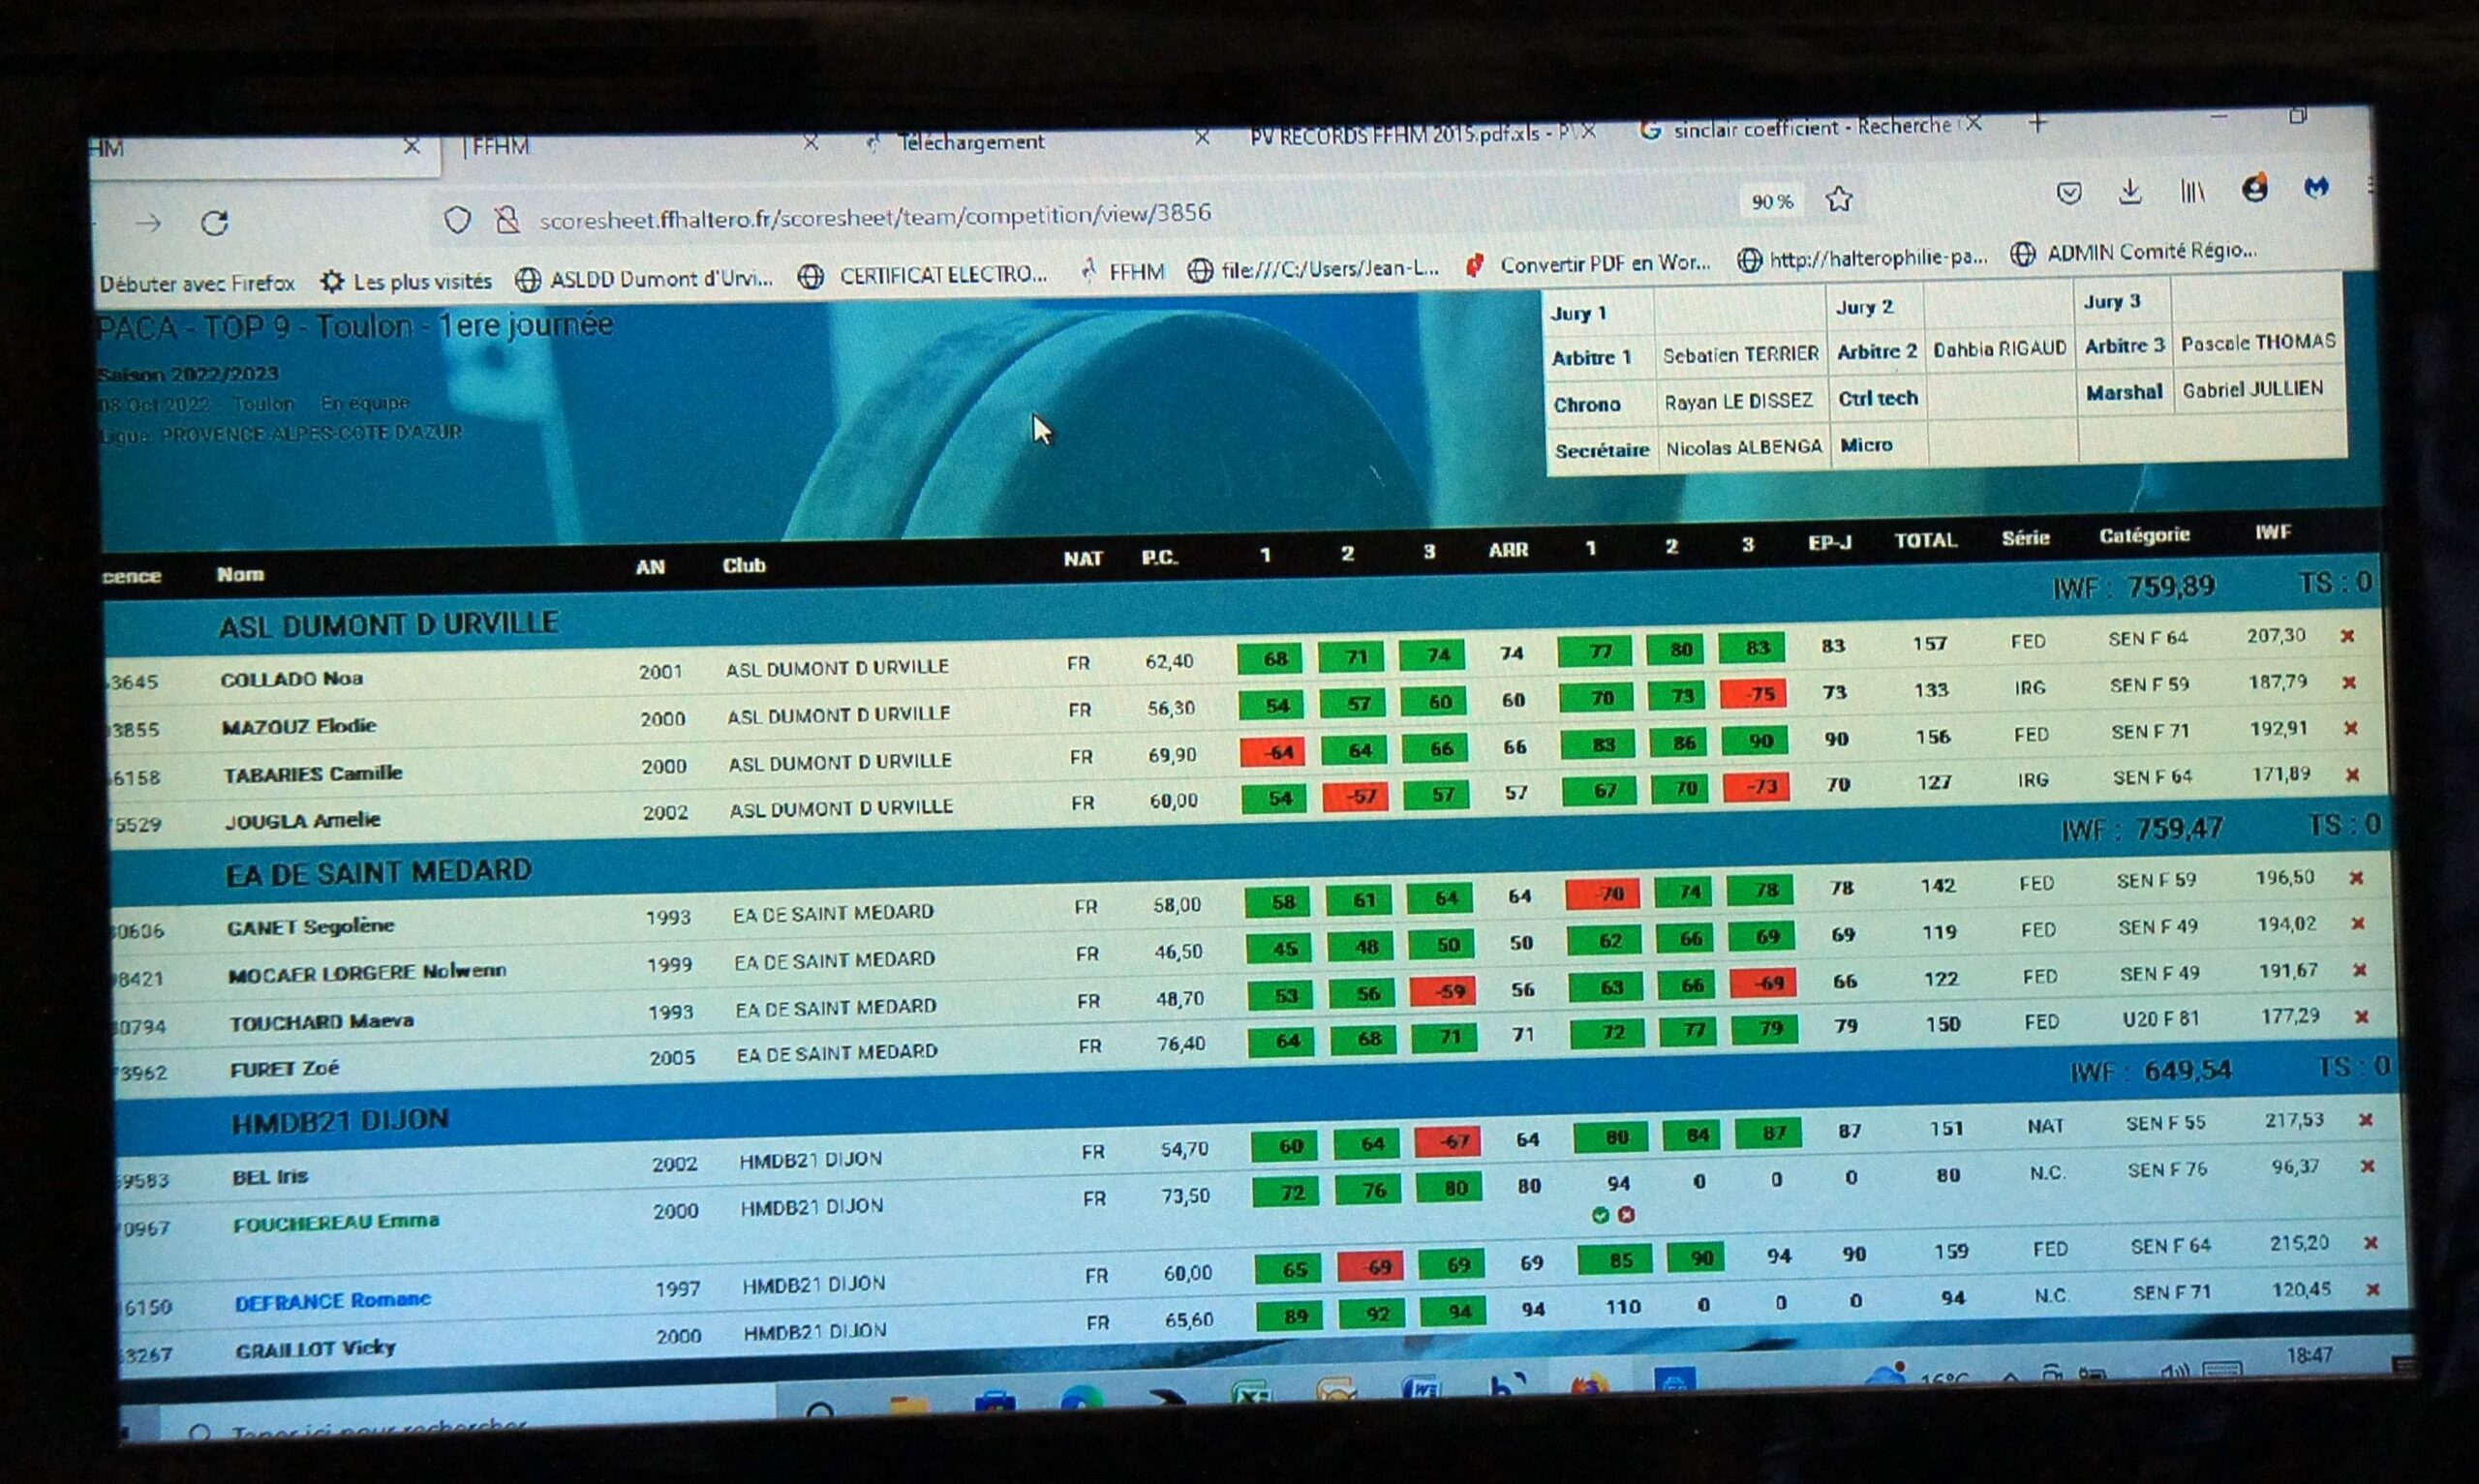This screenshot has width=2479, height=1484.
Task: Click red refuse circle under Fouchereau's 94
Action: pos(1626,1214)
